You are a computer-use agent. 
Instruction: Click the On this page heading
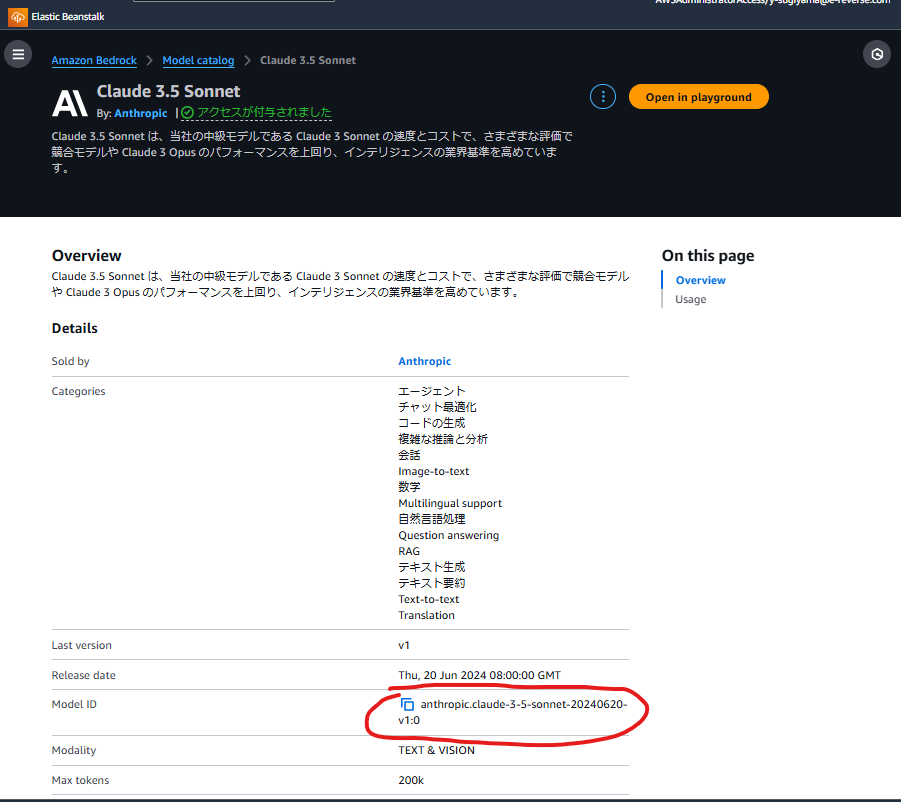pyautogui.click(x=708, y=256)
